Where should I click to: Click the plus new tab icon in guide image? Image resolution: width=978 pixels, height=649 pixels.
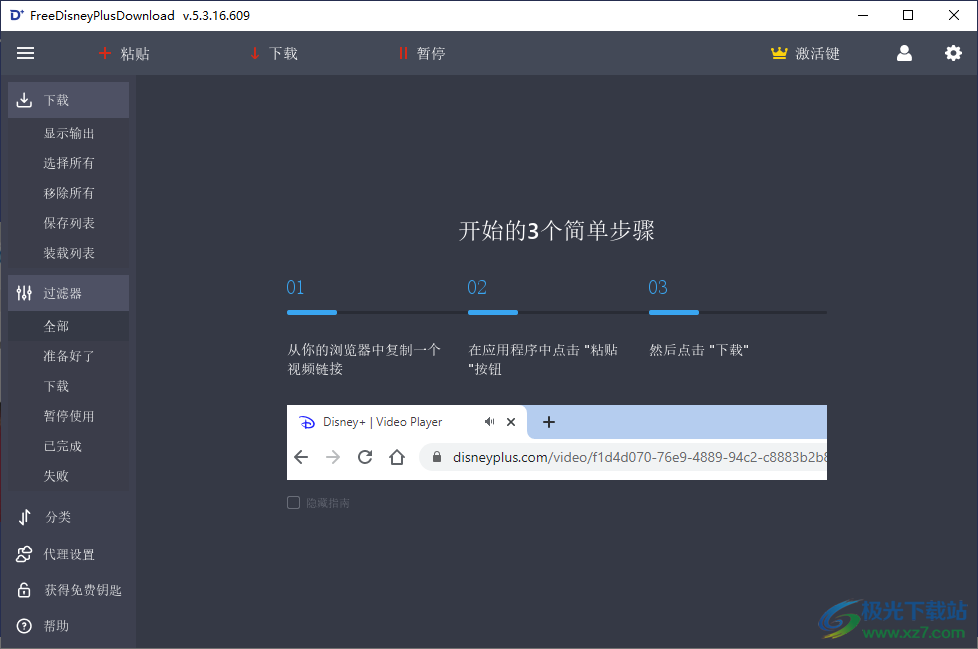[x=549, y=422]
